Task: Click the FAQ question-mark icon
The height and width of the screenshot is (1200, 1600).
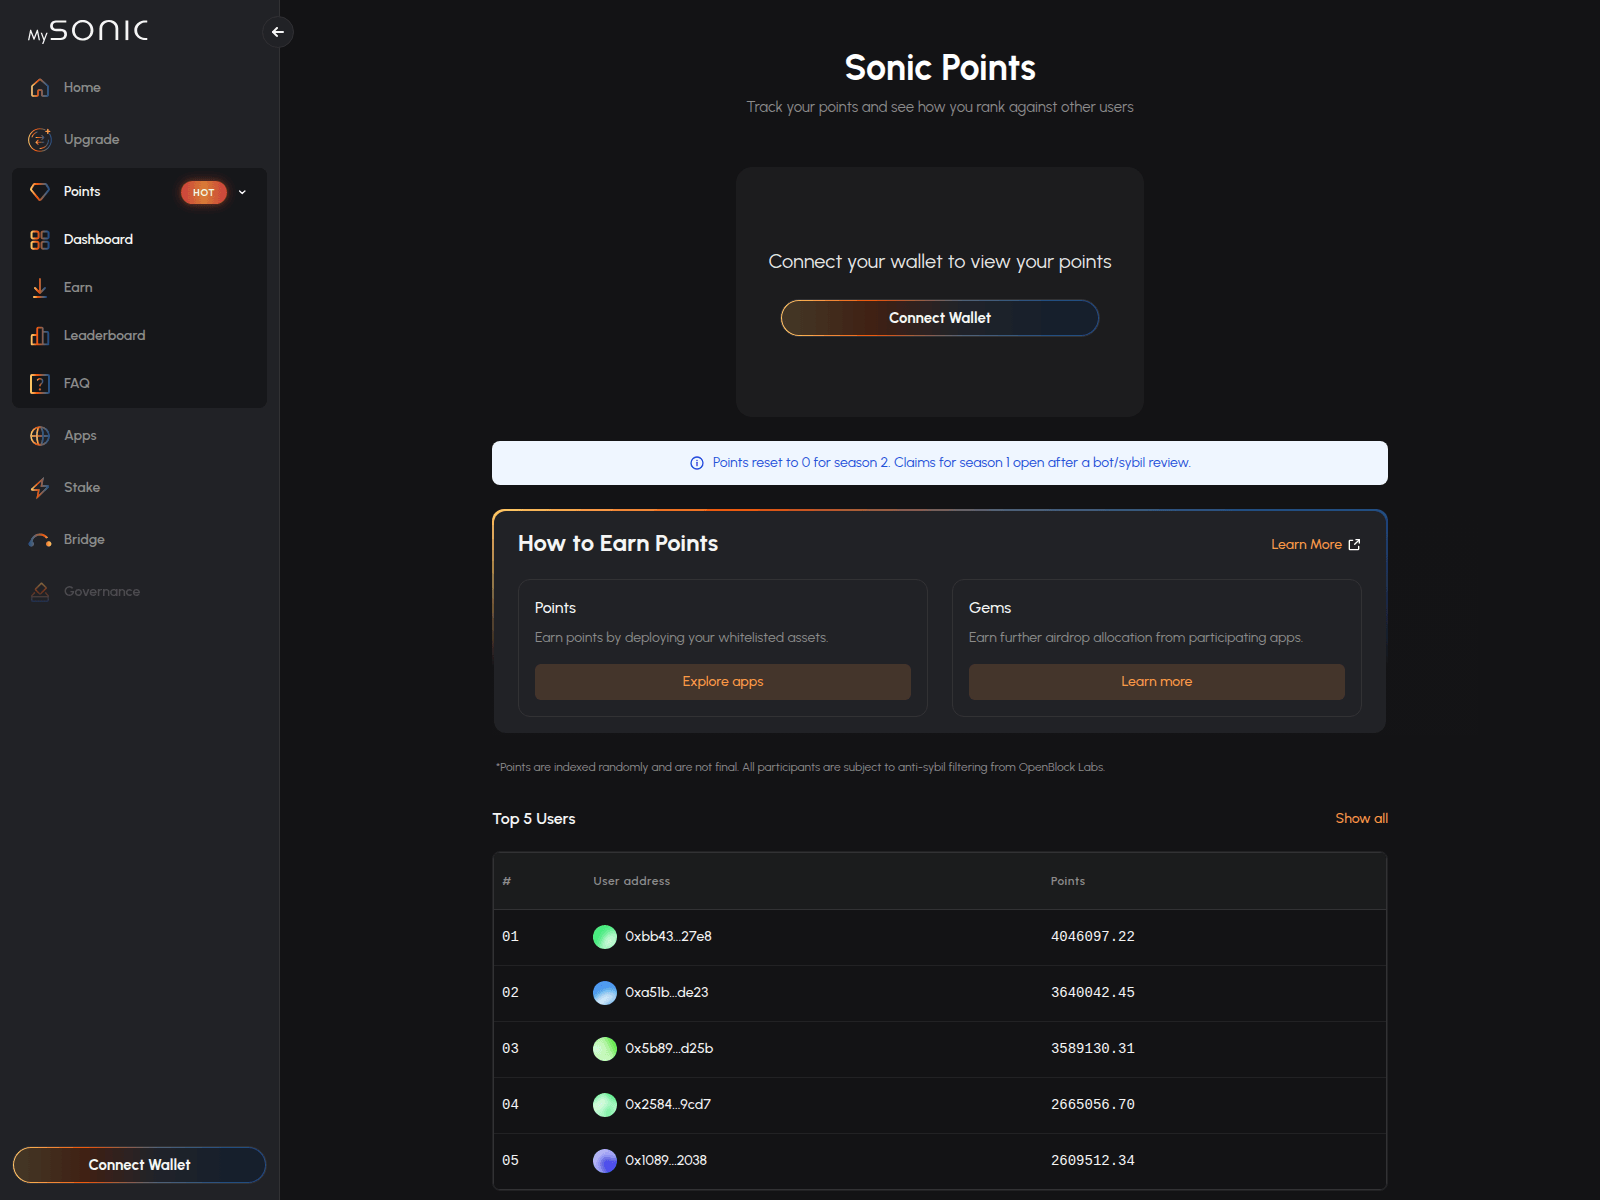Action: [x=40, y=384]
